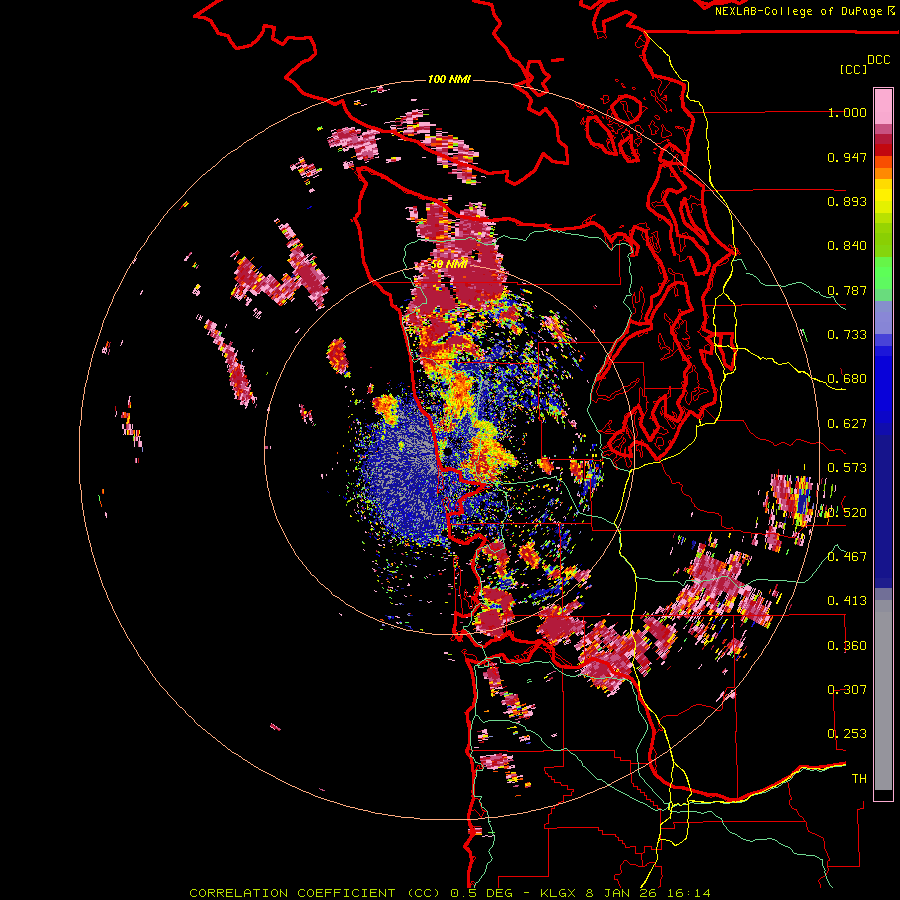Click the 1.000 legend value

point(847,112)
